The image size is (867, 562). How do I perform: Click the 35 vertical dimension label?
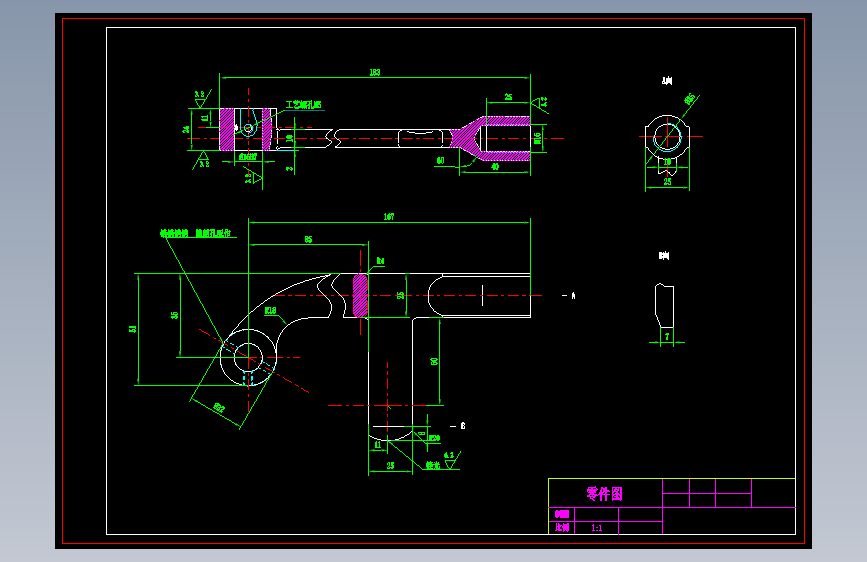pyautogui.click(x=175, y=315)
